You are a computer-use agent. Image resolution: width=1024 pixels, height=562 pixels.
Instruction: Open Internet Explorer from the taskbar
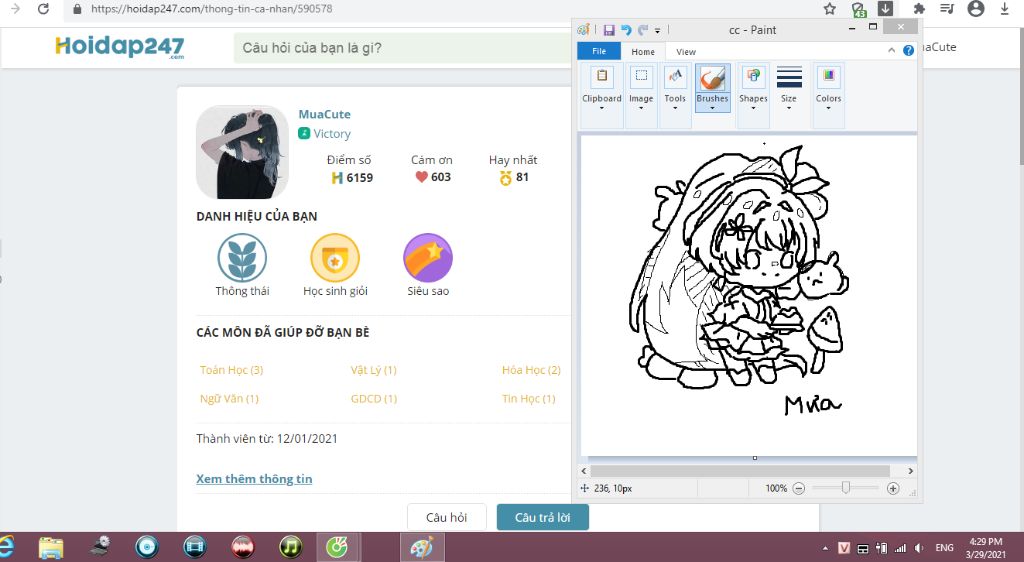pyautogui.click(x=7, y=547)
